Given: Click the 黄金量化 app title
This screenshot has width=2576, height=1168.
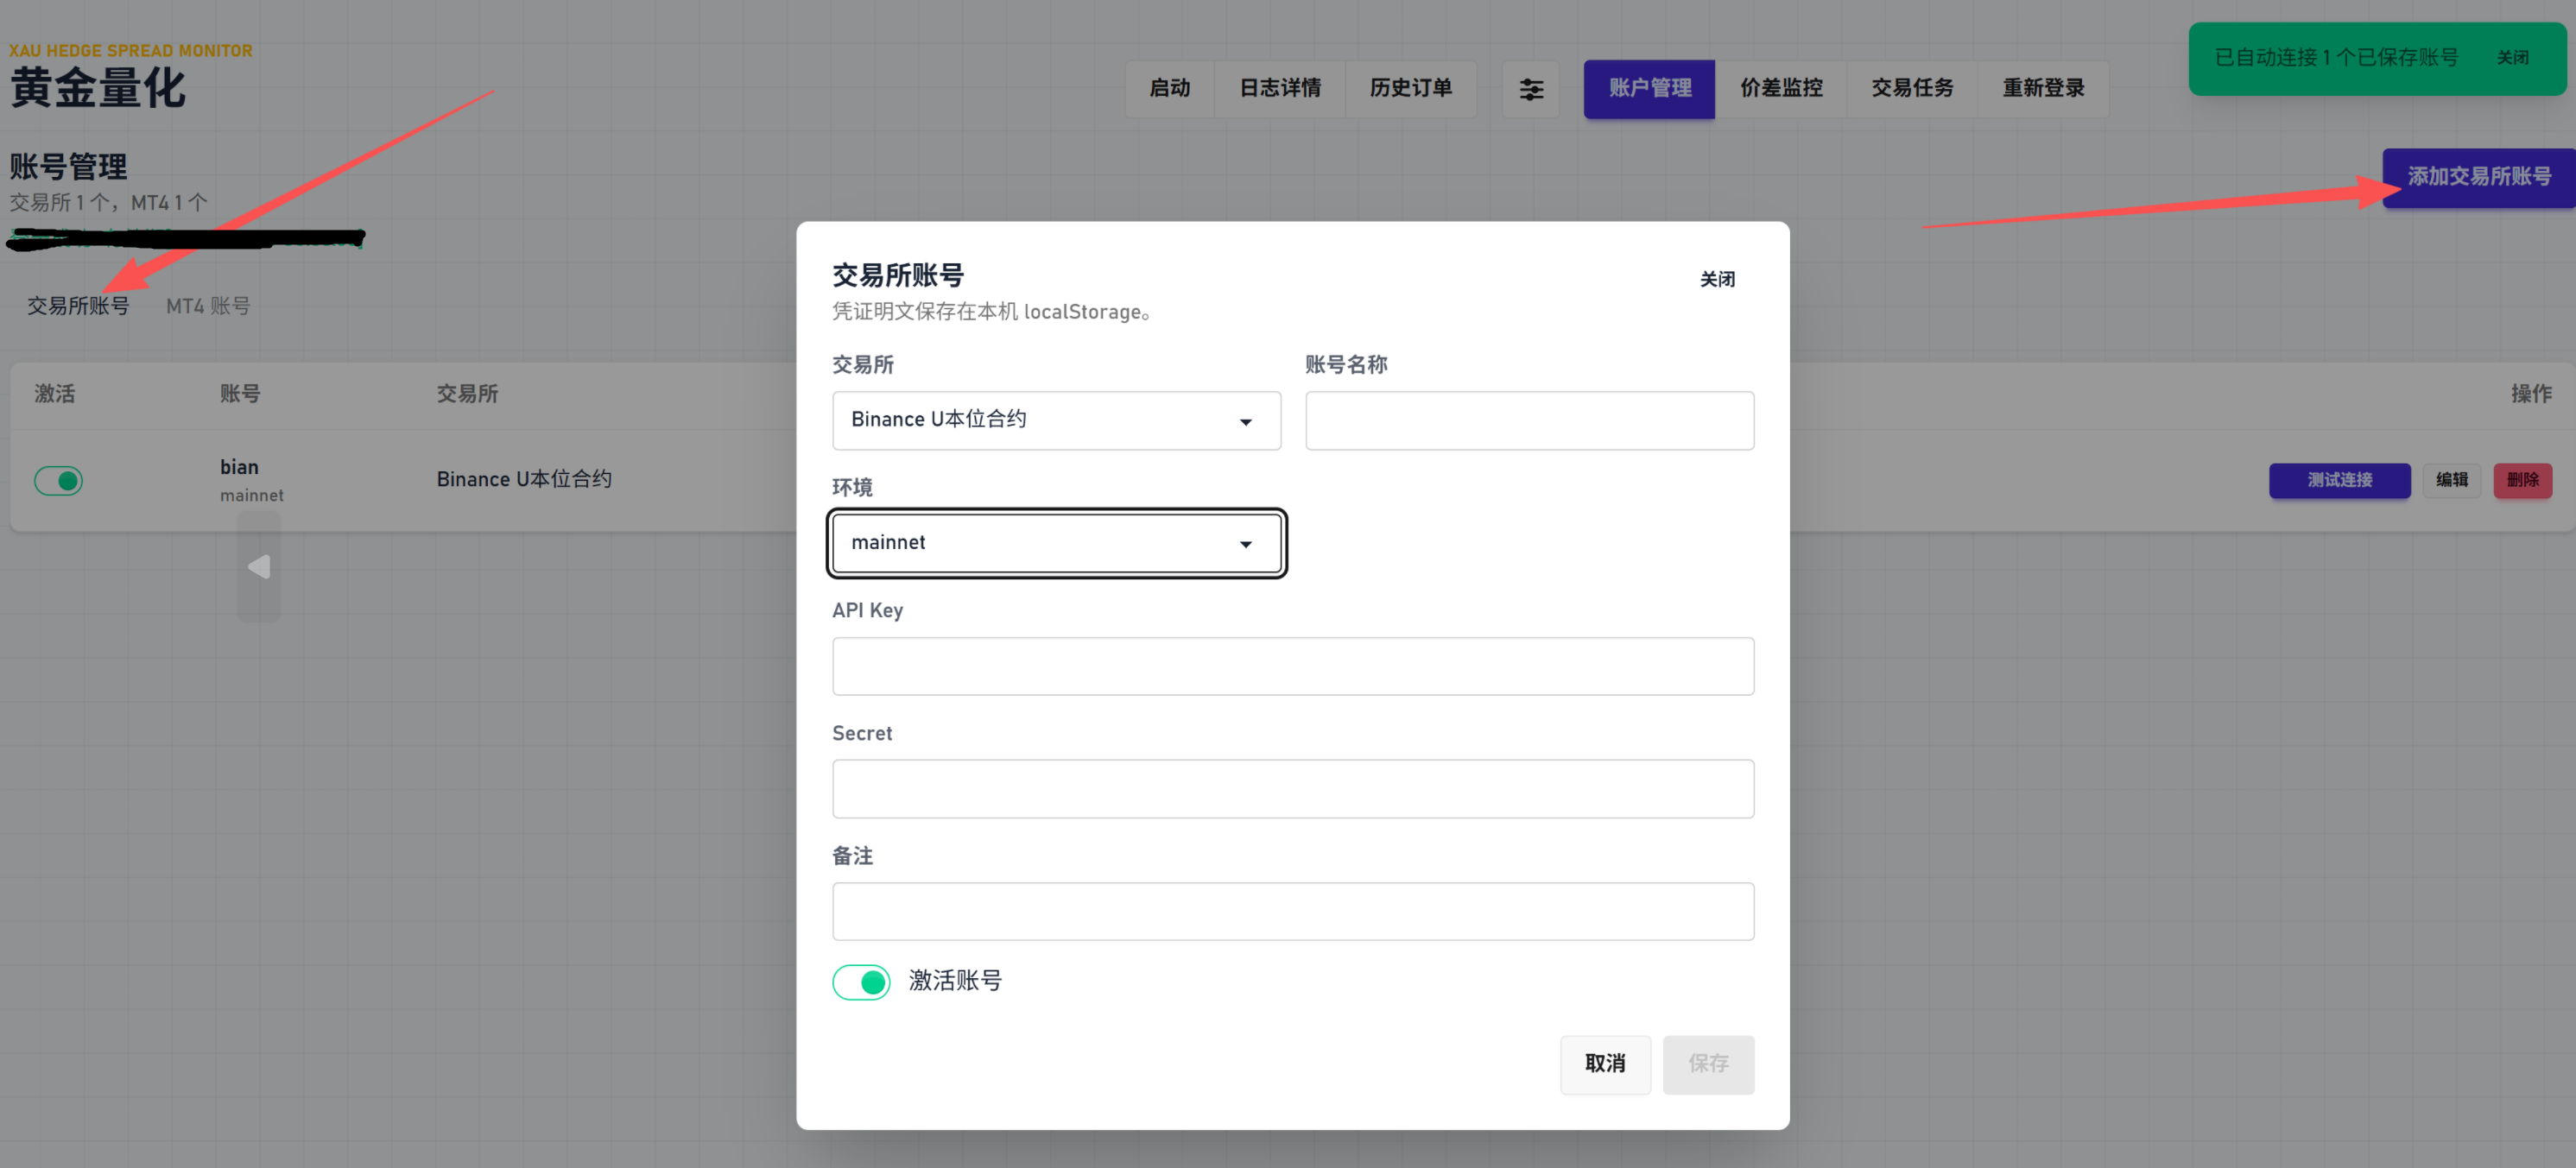Looking at the screenshot, I should click(97, 88).
